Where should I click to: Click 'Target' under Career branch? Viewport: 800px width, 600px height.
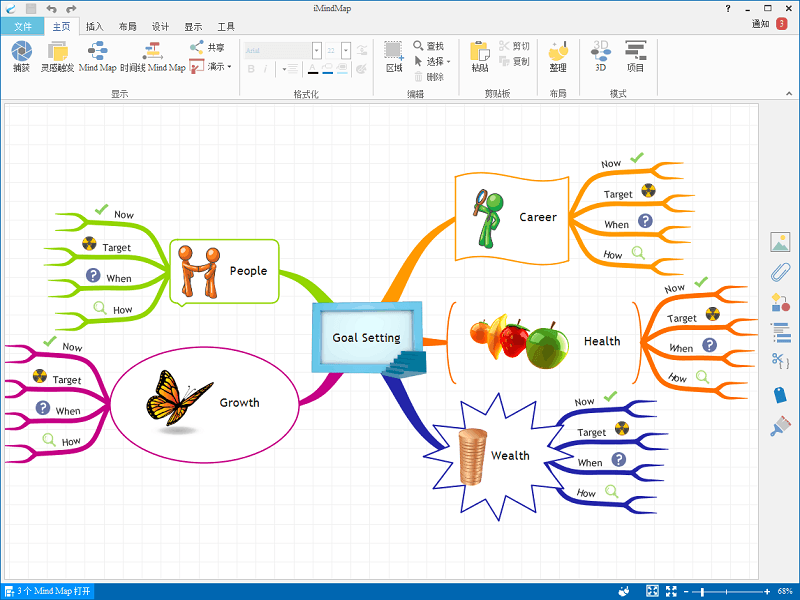[618, 194]
